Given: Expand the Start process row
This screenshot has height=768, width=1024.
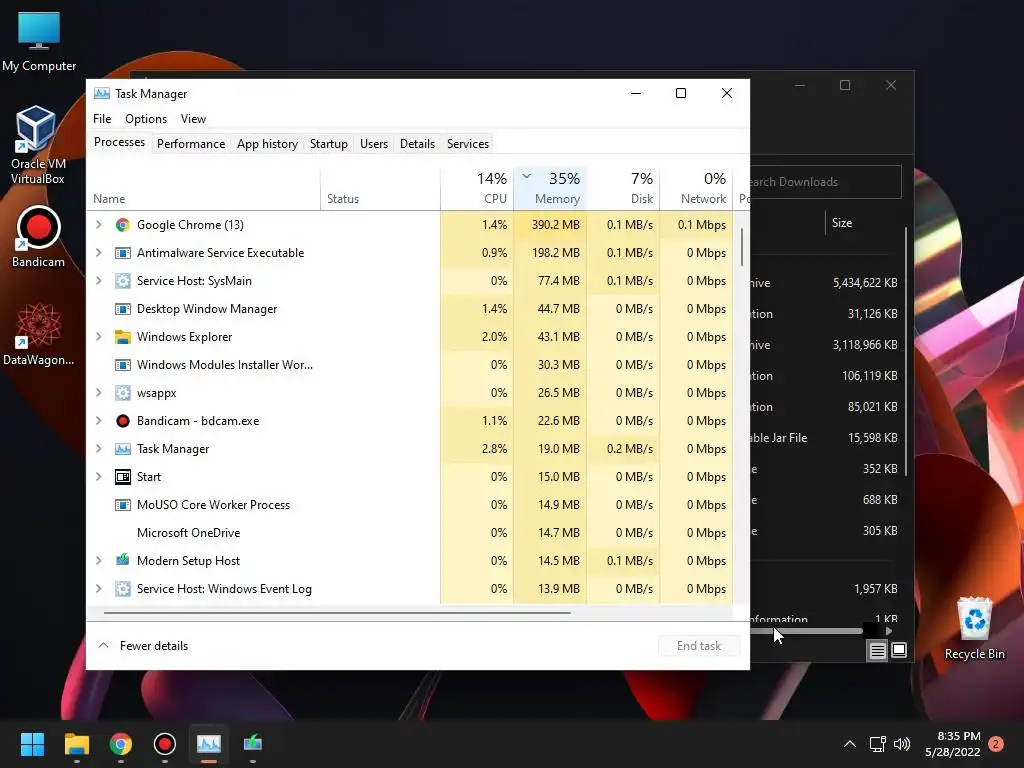Looking at the screenshot, I should pyautogui.click(x=99, y=477).
